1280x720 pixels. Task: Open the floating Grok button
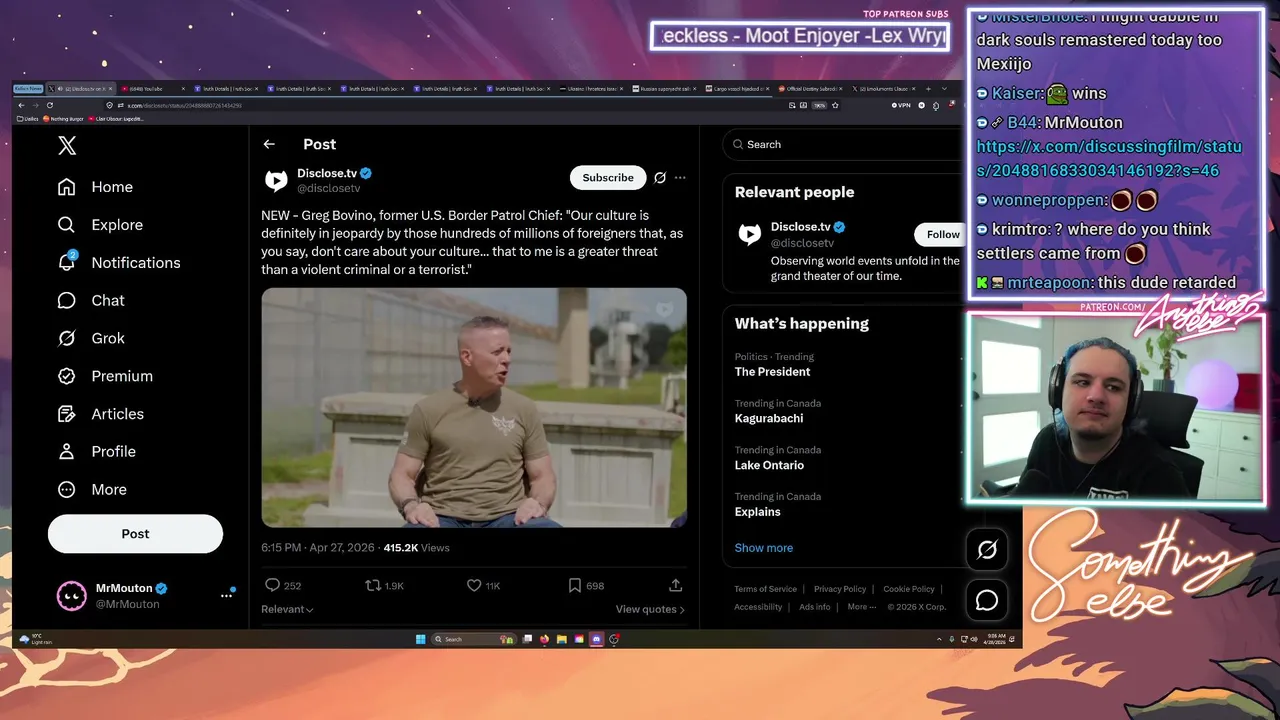click(x=987, y=550)
